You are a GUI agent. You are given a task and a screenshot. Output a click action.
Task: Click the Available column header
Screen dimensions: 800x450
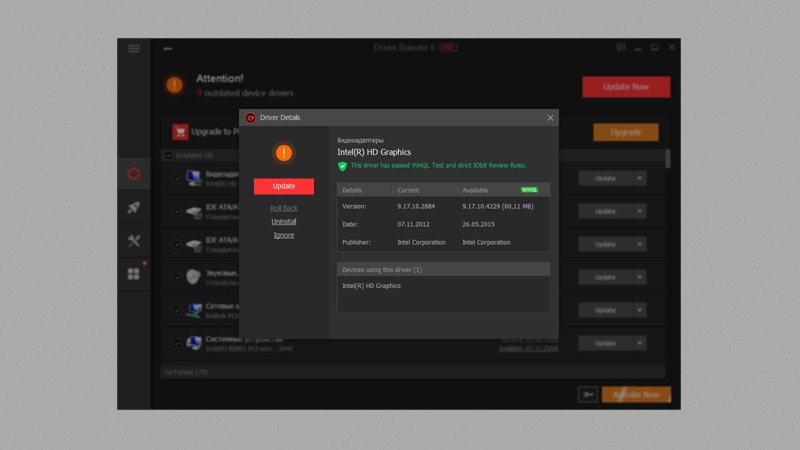coord(475,190)
